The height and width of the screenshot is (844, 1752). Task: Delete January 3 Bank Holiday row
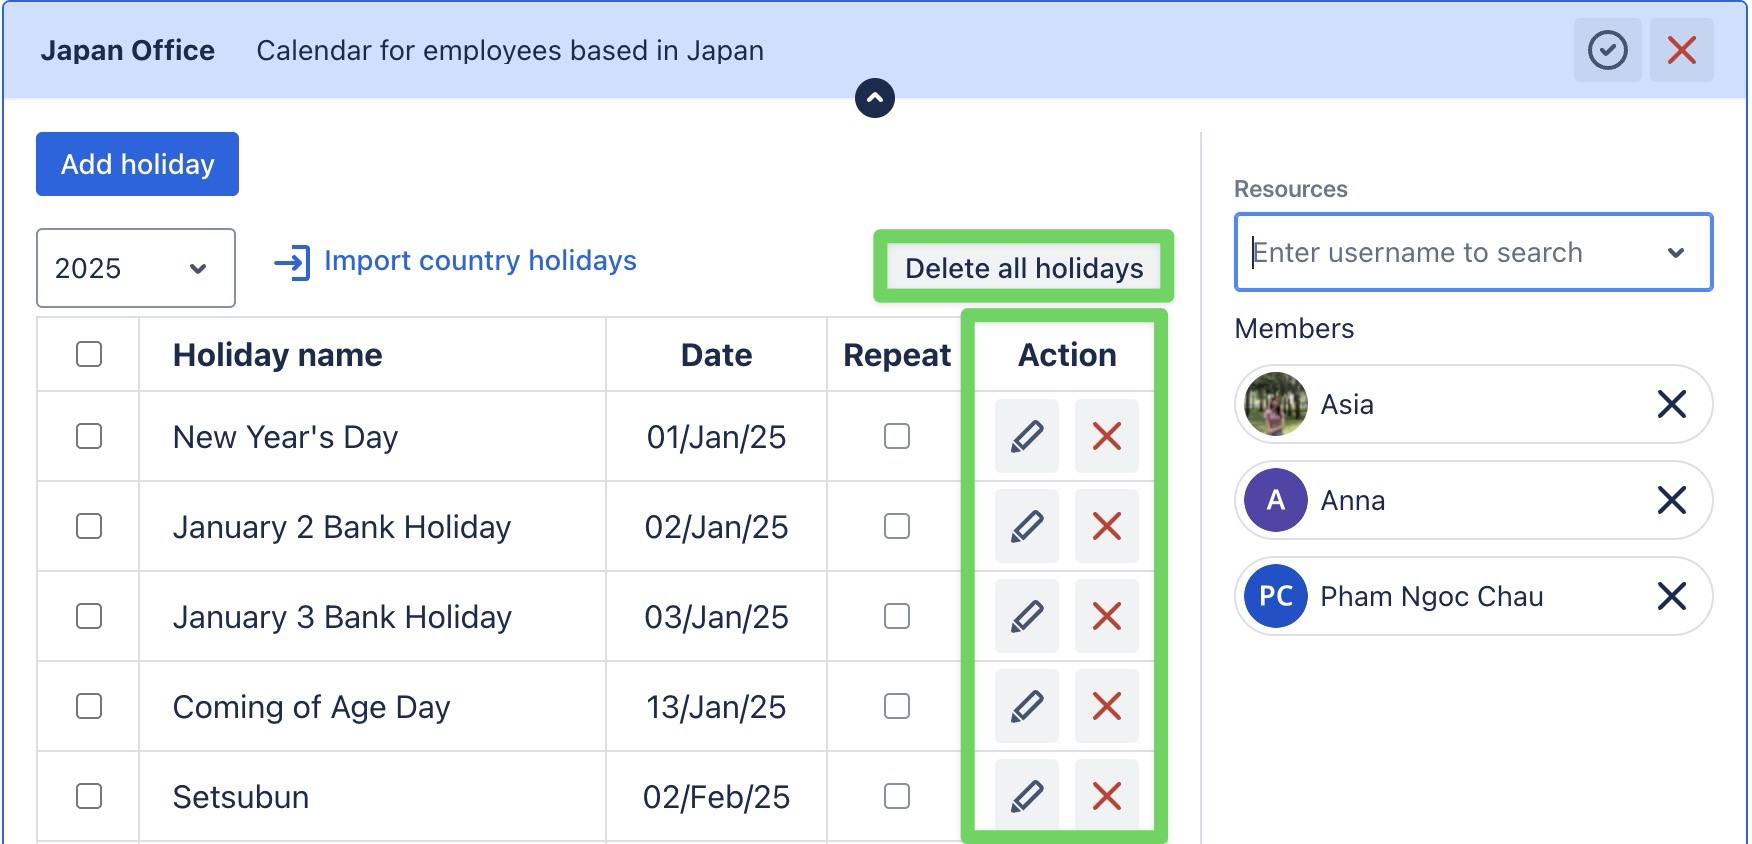click(1106, 616)
